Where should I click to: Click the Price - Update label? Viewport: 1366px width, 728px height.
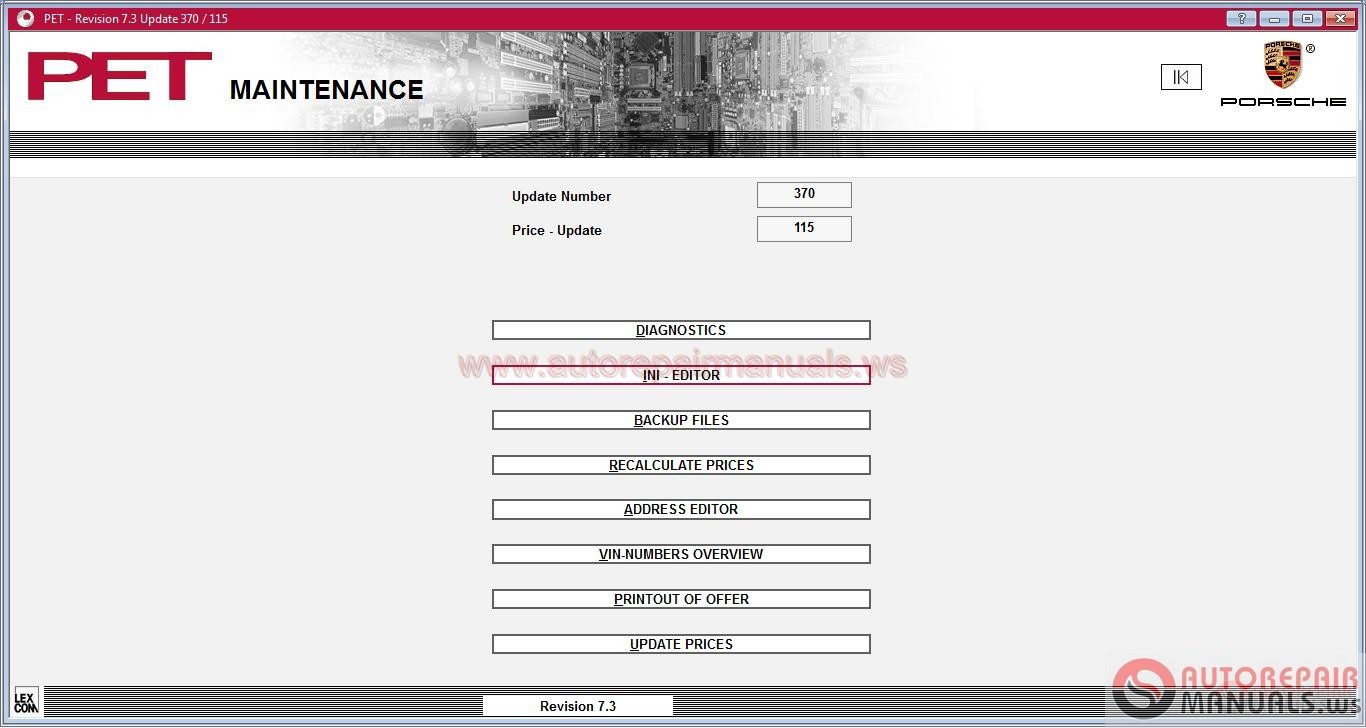(x=557, y=230)
